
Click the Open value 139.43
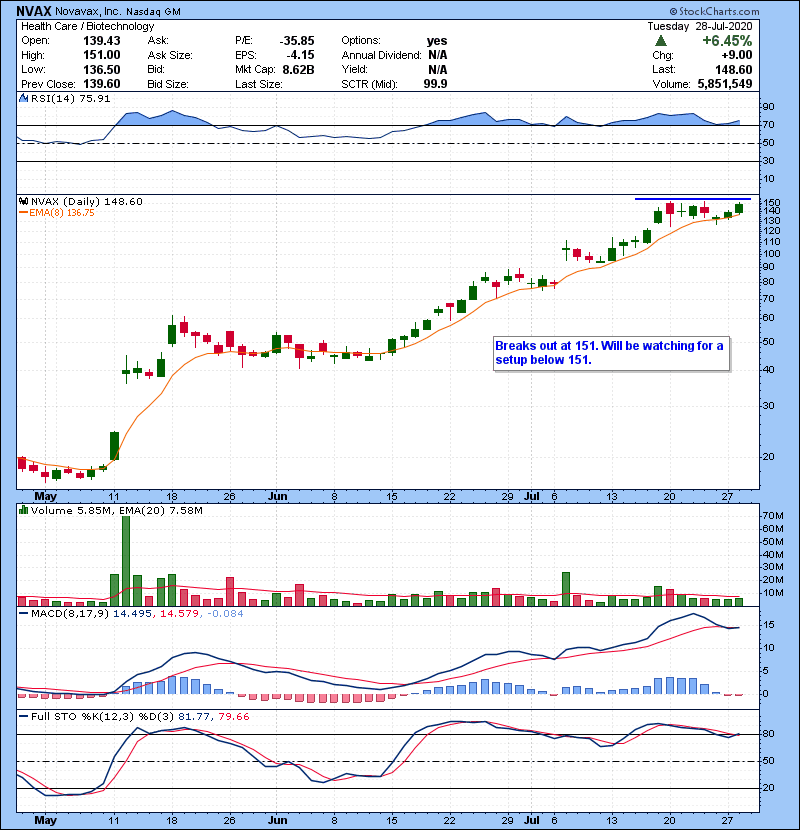(102, 41)
